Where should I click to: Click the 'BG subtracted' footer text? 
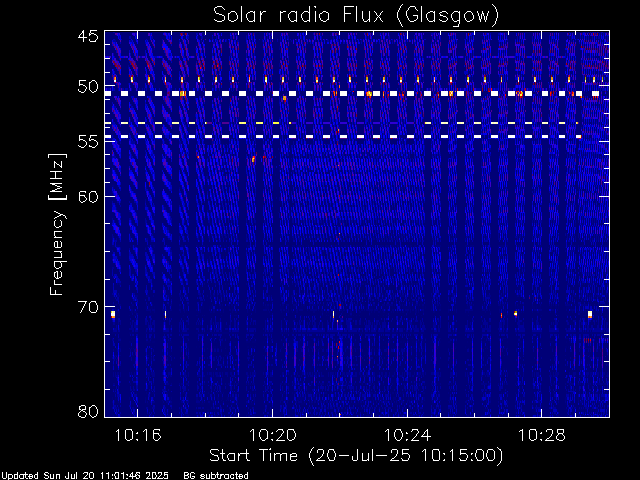coord(216,476)
